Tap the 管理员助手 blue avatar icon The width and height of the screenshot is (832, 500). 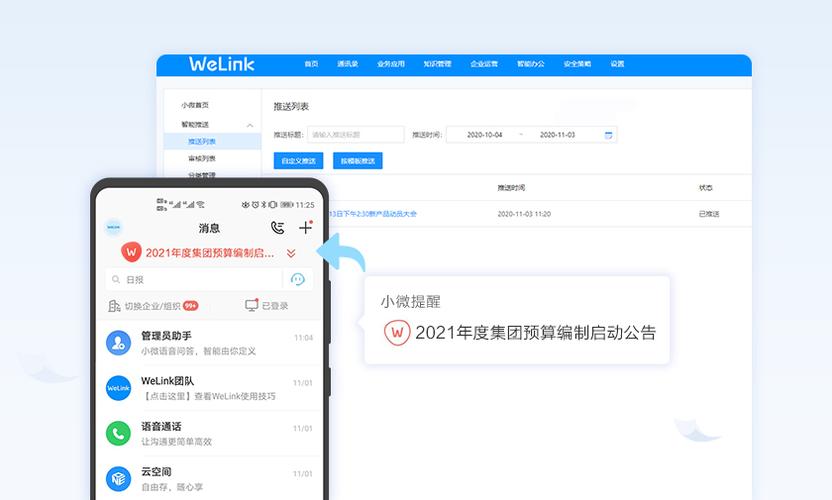click(x=118, y=343)
